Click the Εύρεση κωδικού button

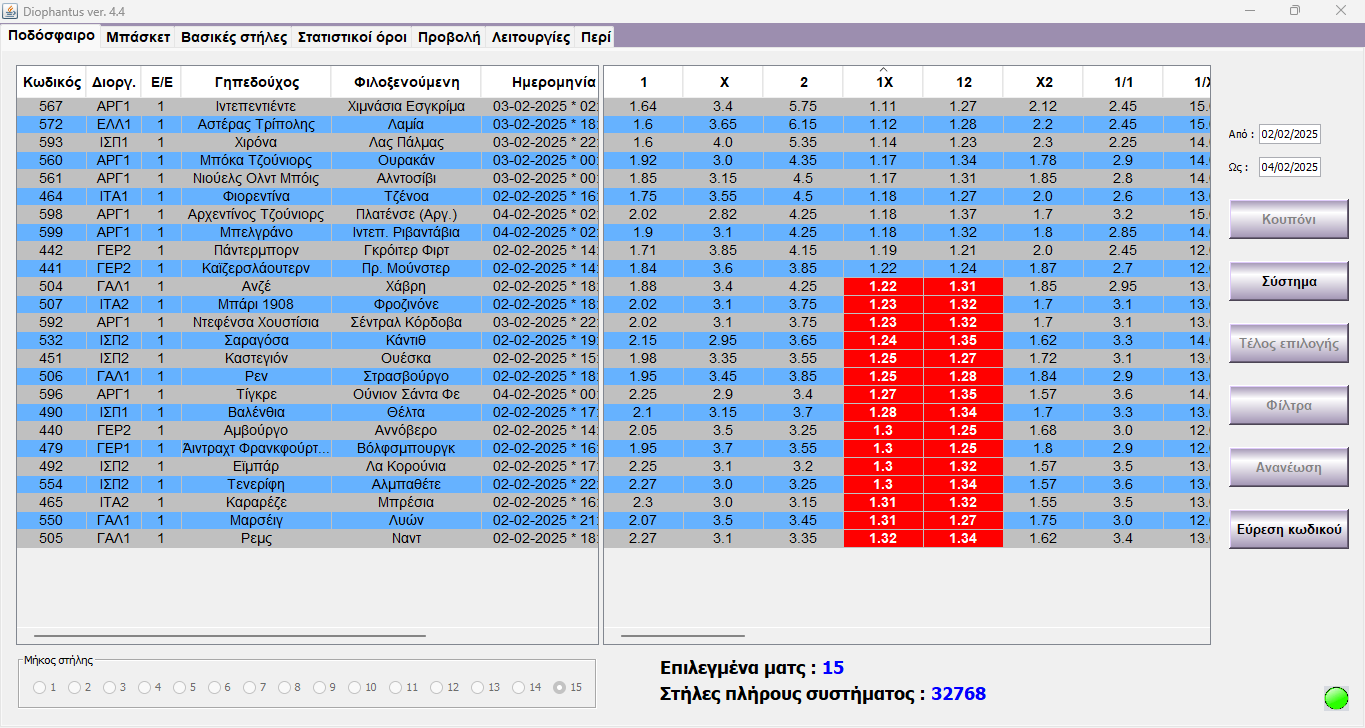[1289, 529]
